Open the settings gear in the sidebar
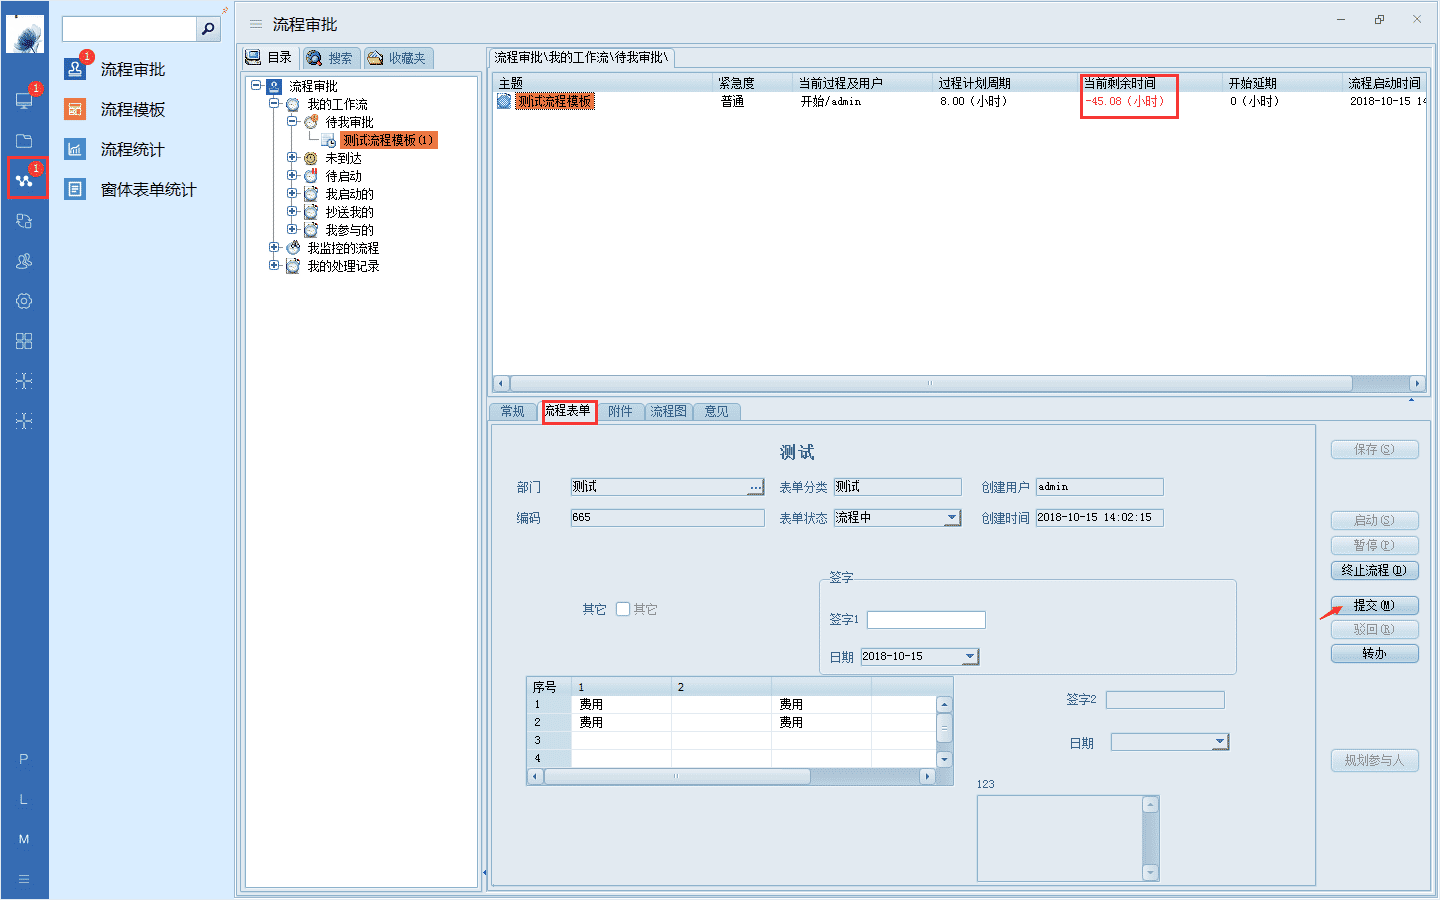The height and width of the screenshot is (900, 1440). (x=24, y=301)
